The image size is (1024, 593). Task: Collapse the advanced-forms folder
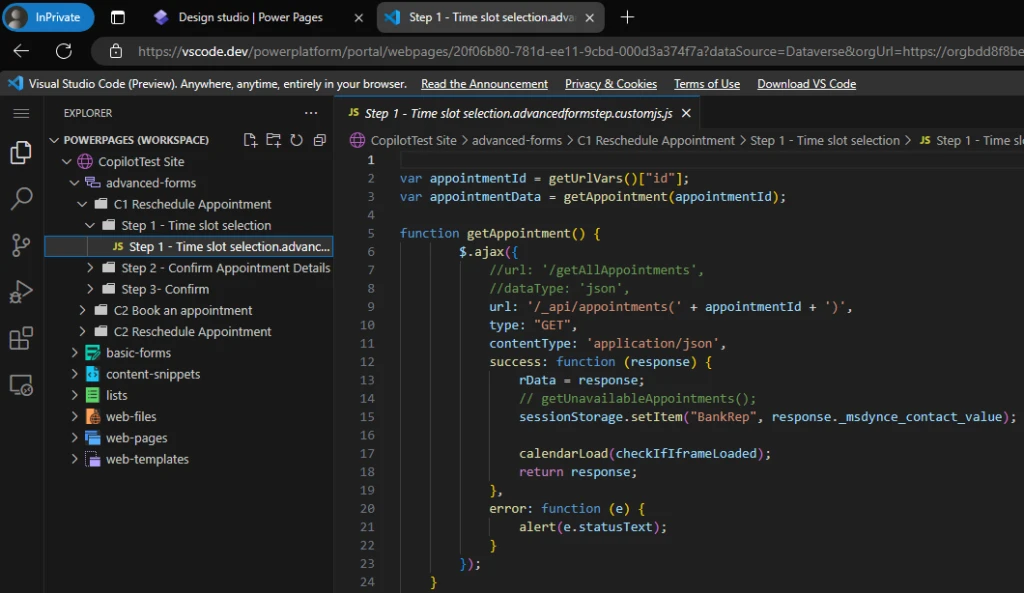(75, 182)
